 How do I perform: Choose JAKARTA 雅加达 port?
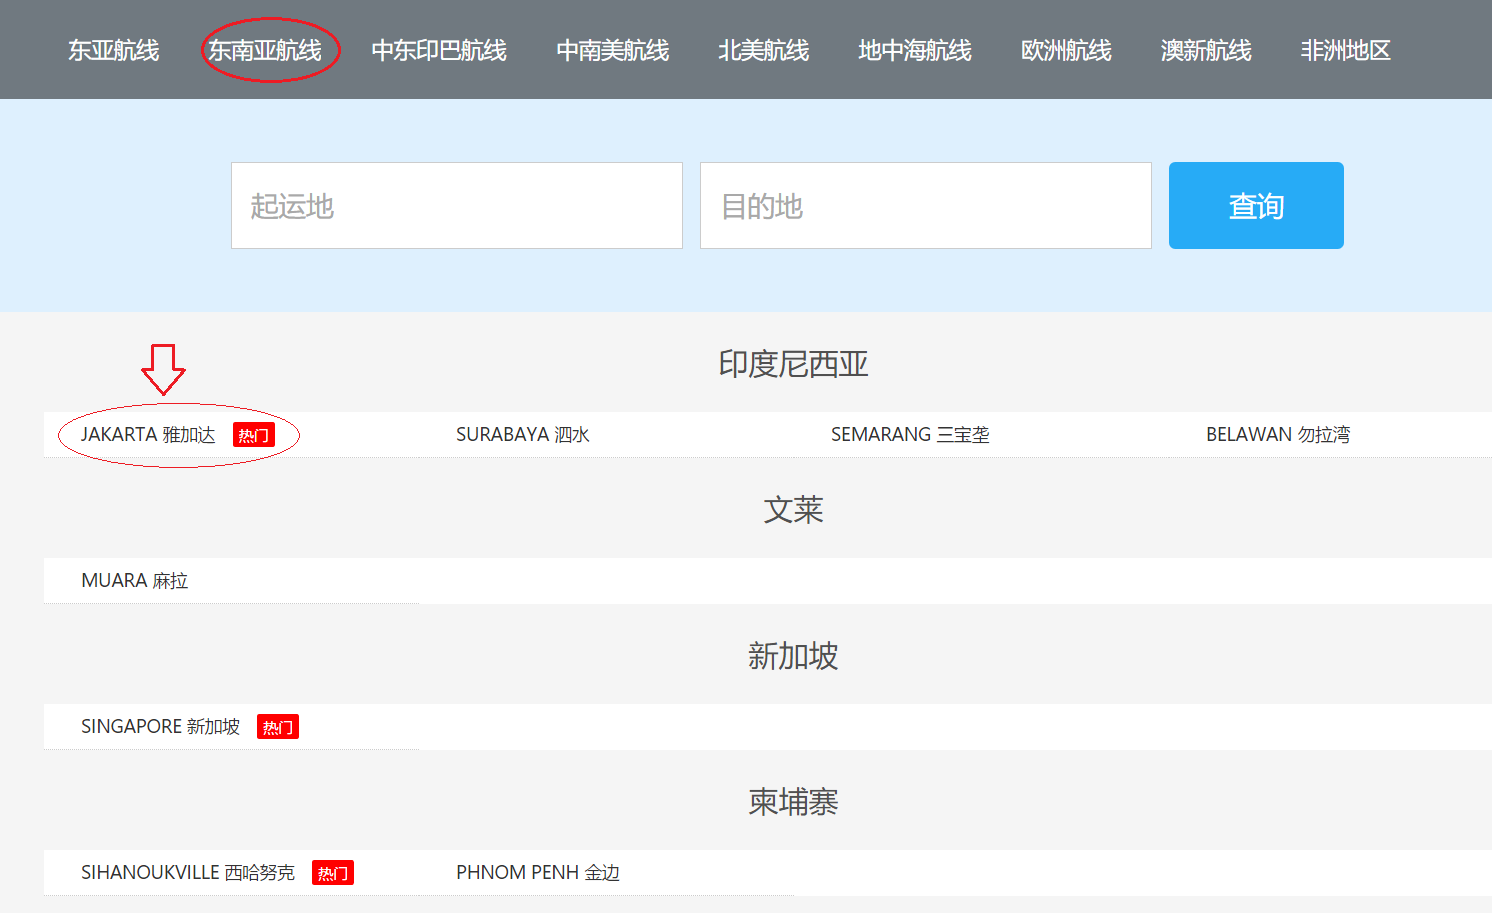tap(148, 435)
